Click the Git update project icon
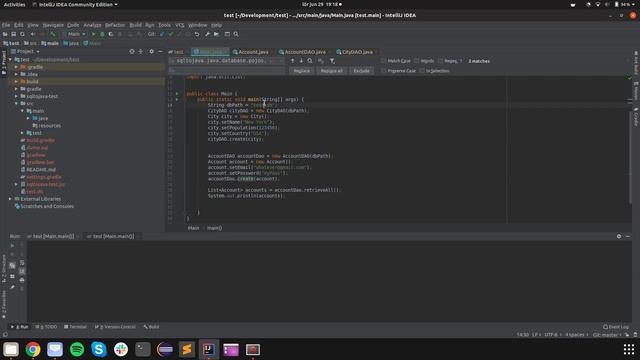The width and height of the screenshot is (640, 360). pos(162,34)
